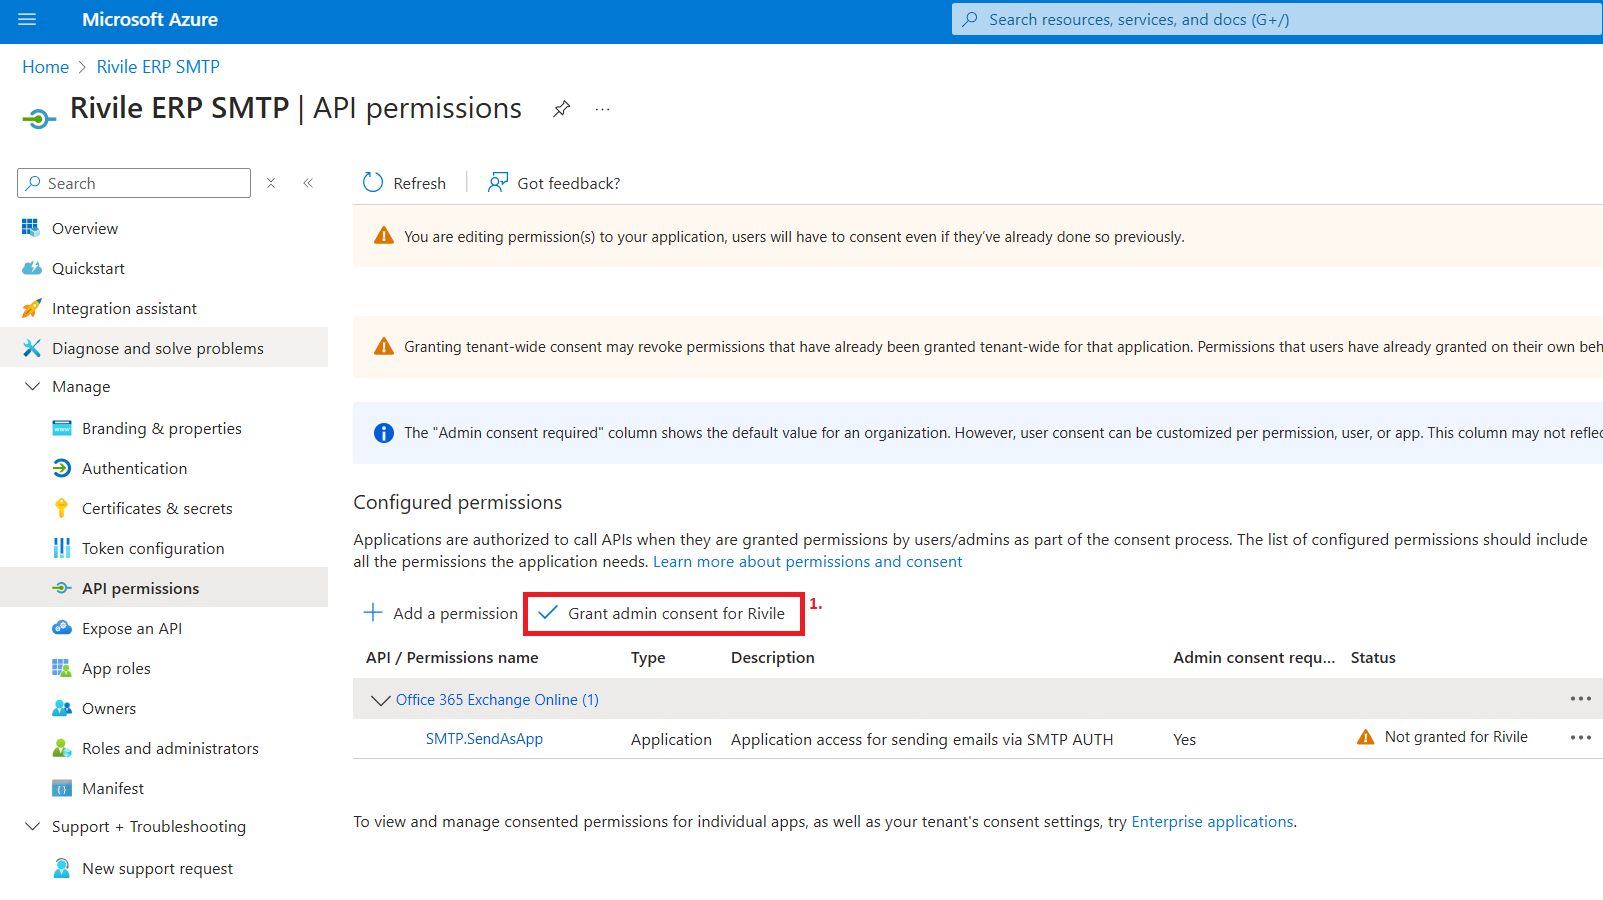The width and height of the screenshot is (1603, 900).
Task: Follow the Enterprise applications link
Action: (x=1212, y=822)
